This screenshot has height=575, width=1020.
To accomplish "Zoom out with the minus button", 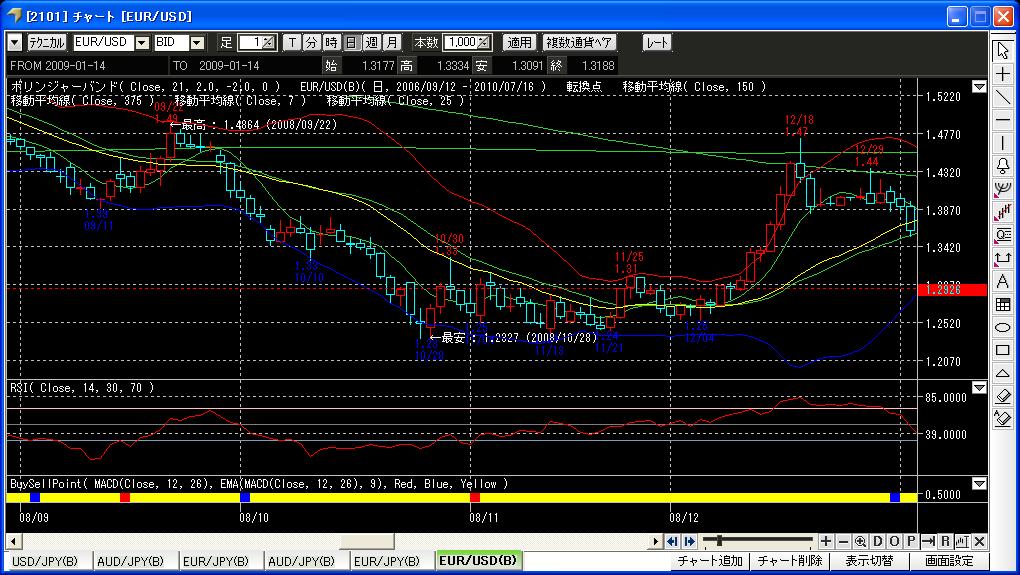I will coord(842,541).
